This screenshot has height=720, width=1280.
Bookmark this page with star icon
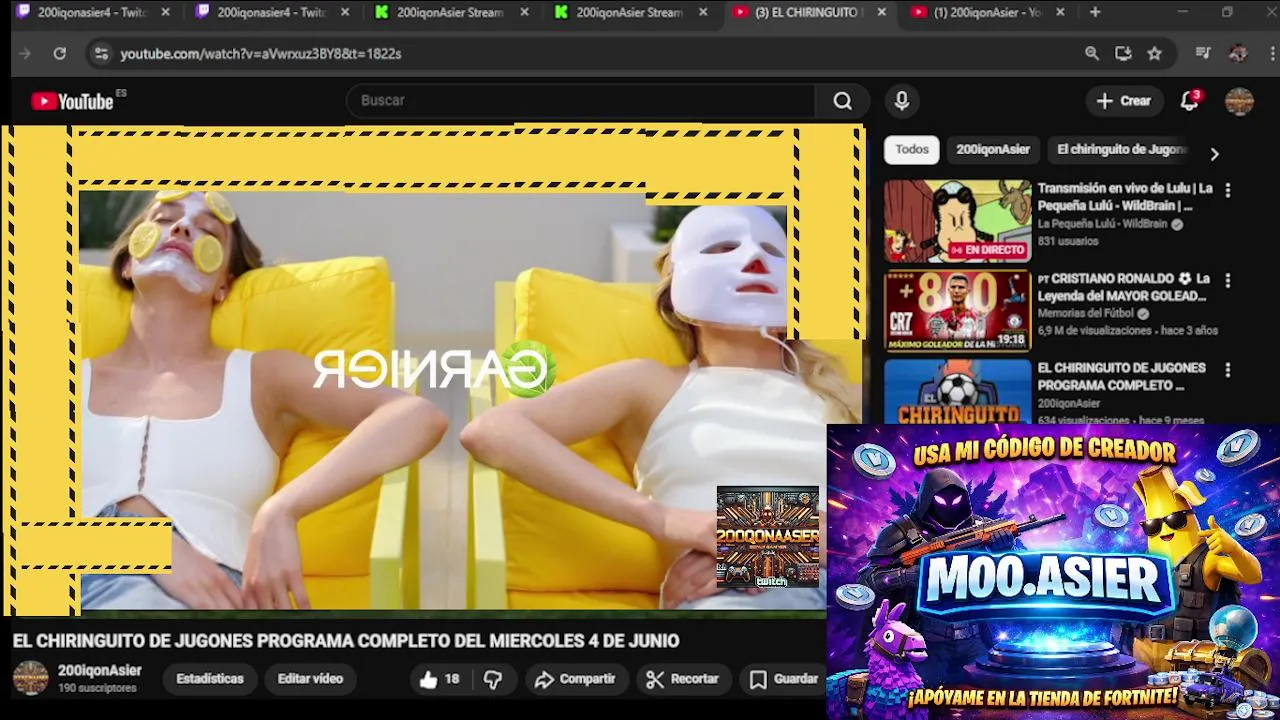(x=1155, y=54)
